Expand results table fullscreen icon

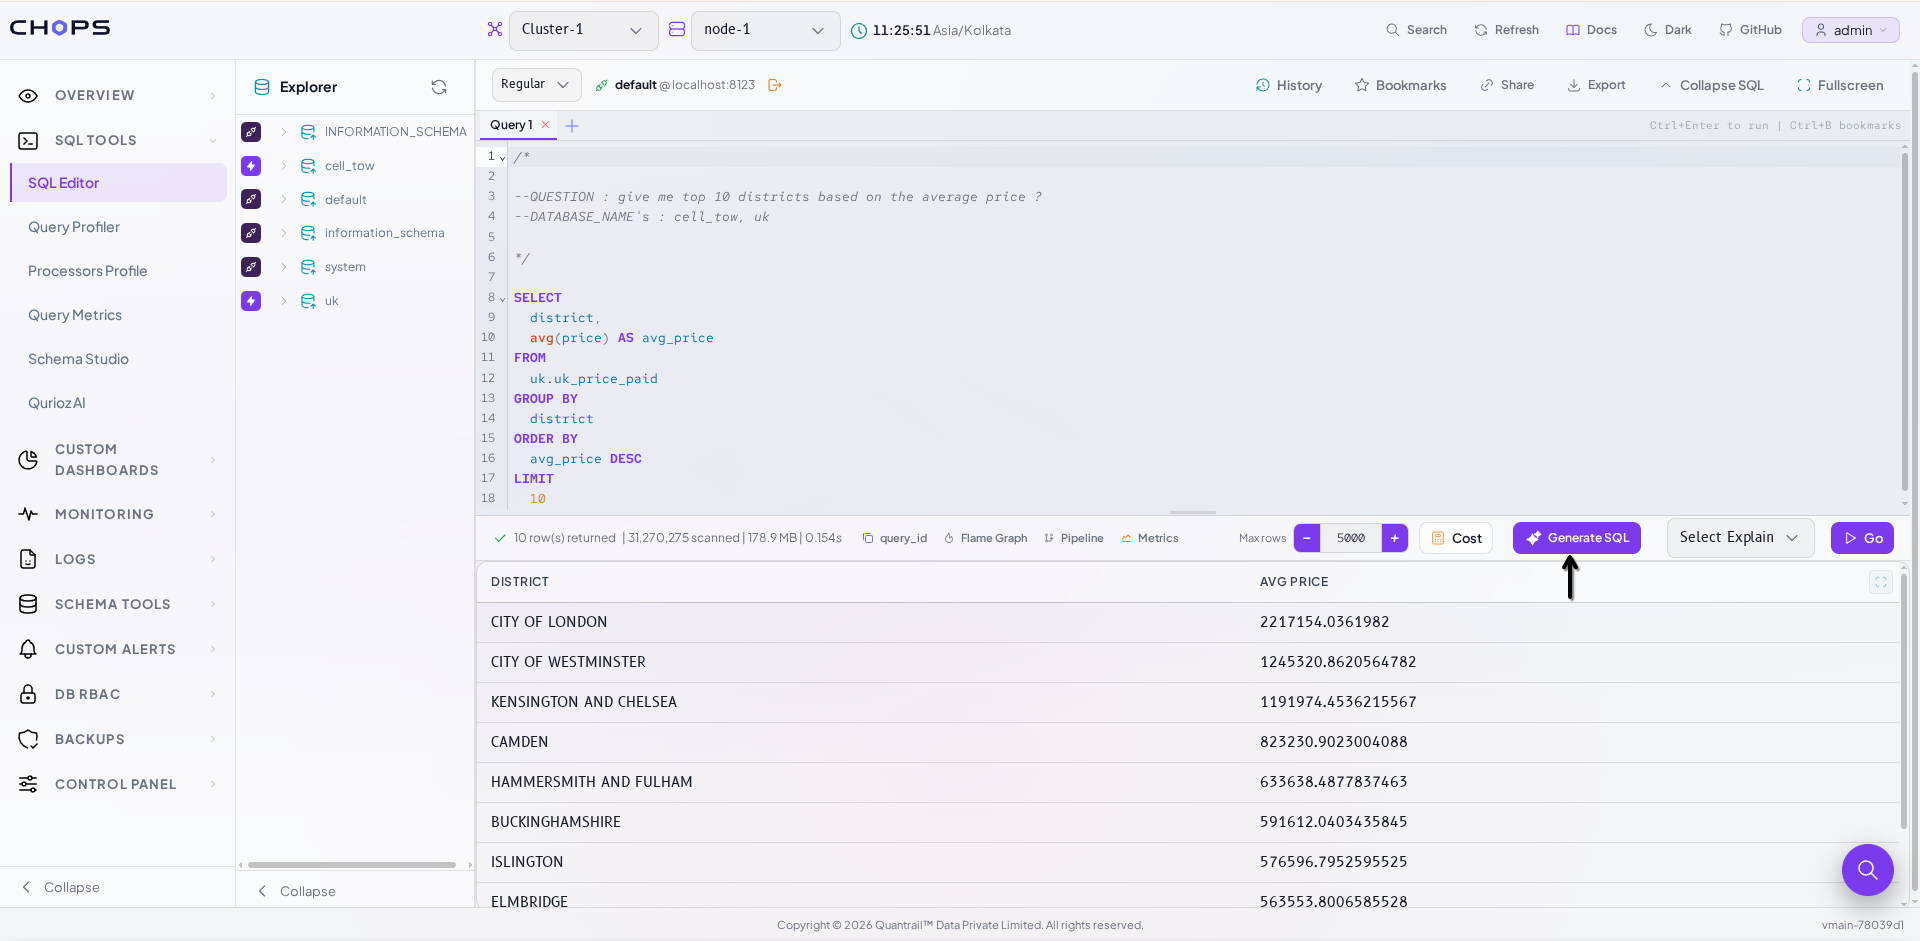point(1881,582)
